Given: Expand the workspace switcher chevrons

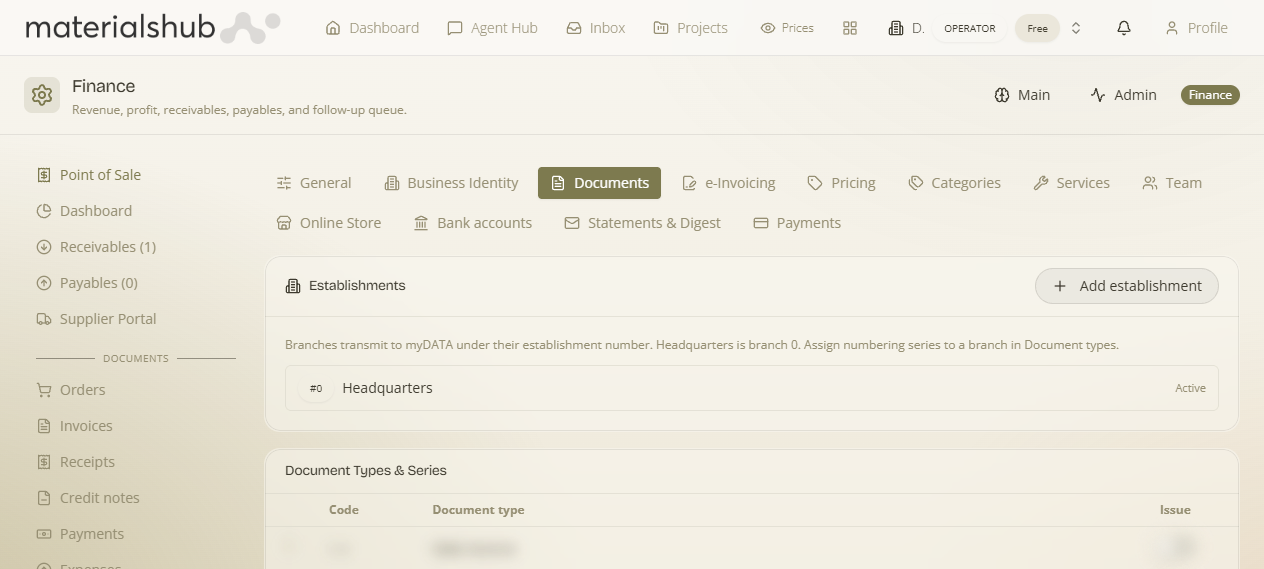Looking at the screenshot, I should pos(1076,28).
